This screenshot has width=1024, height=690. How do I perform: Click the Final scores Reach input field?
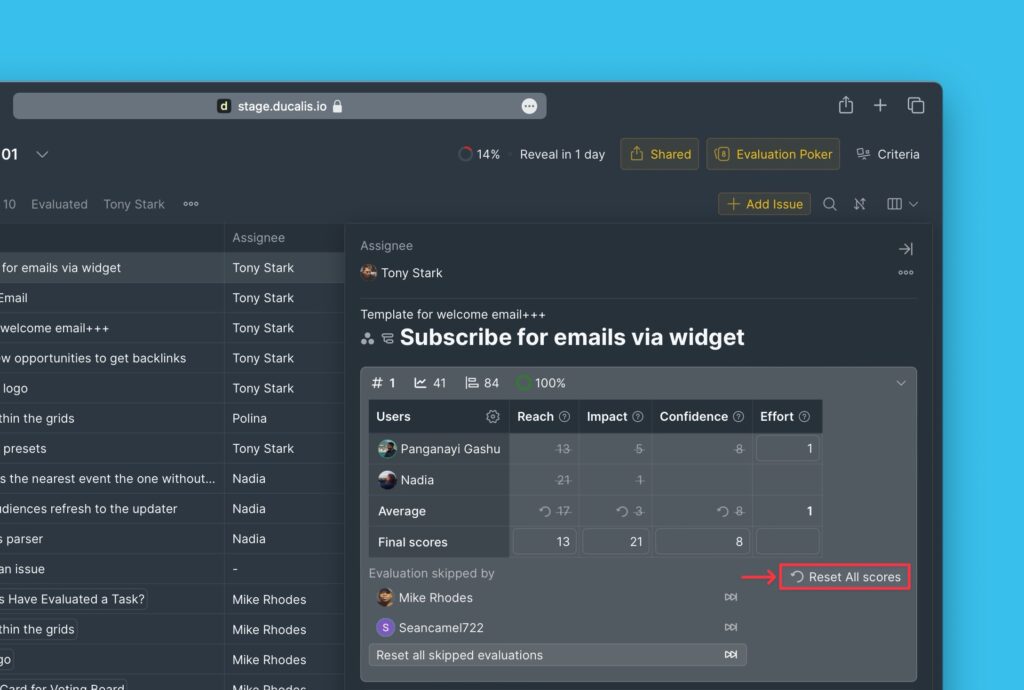(545, 542)
